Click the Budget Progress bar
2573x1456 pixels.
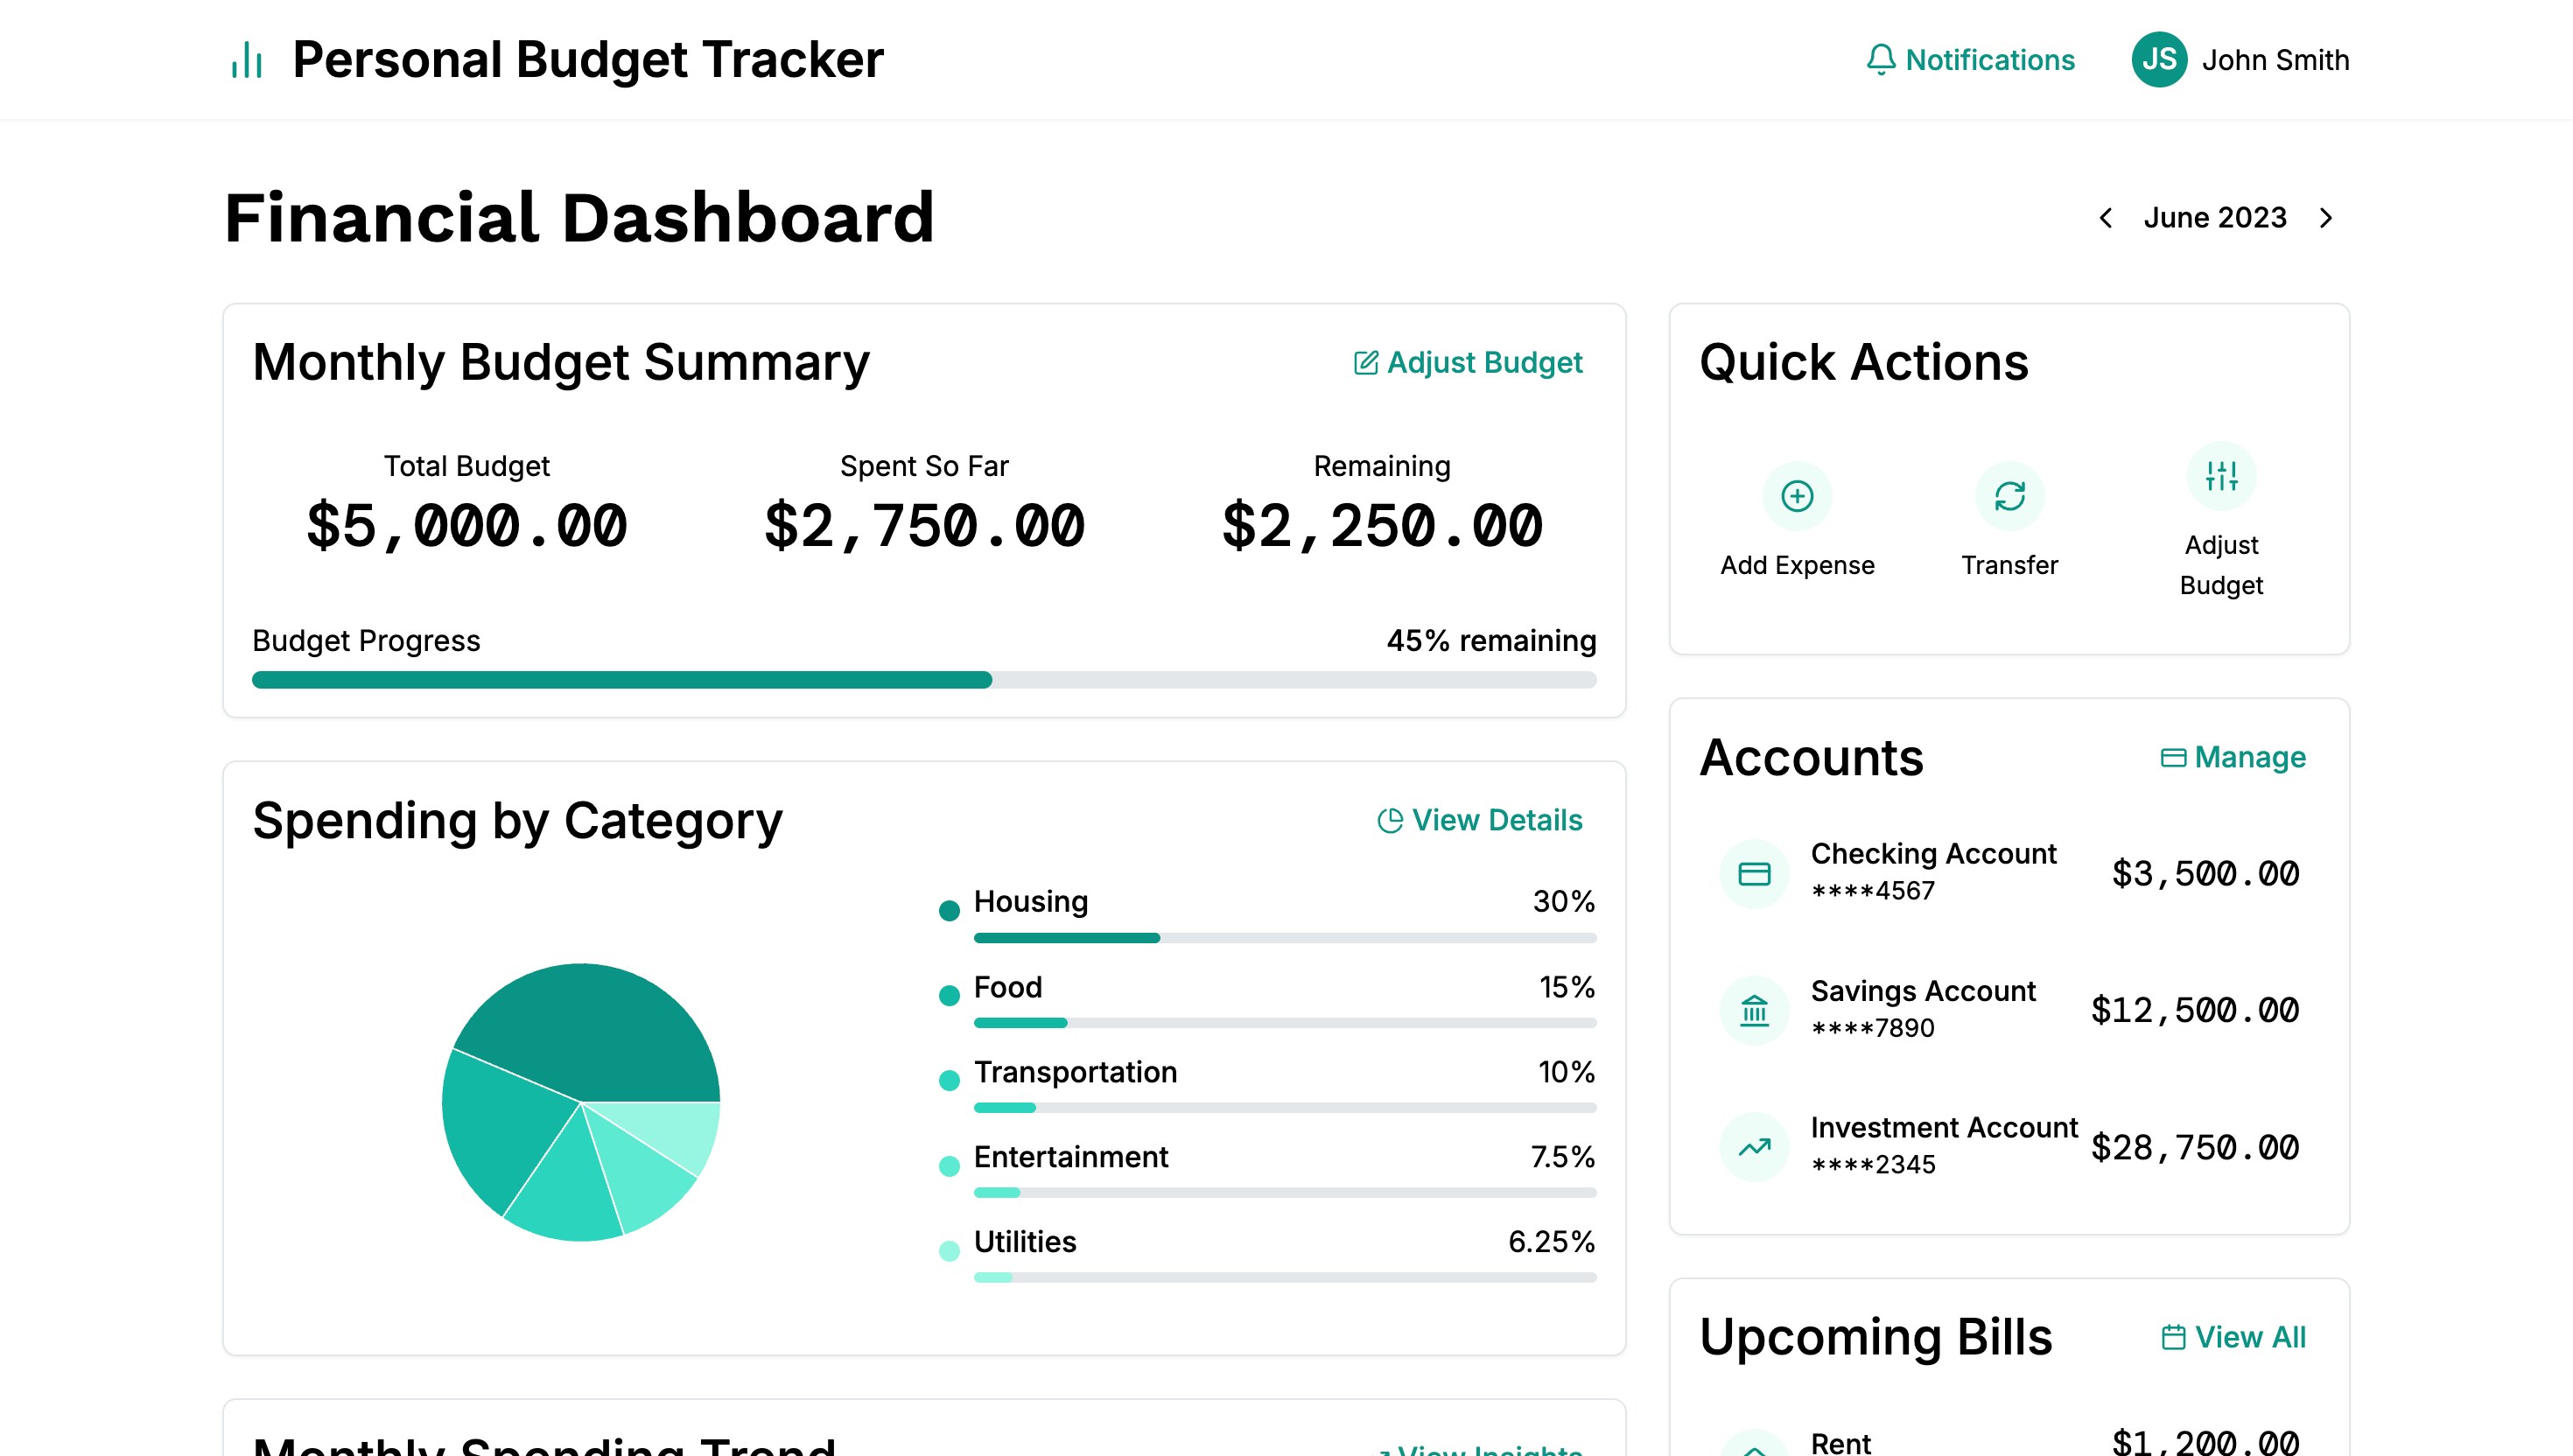tap(923, 680)
